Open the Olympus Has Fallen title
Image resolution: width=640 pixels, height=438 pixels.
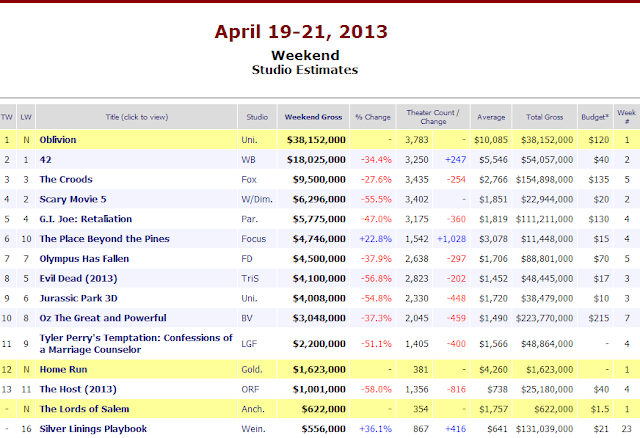coord(87,259)
